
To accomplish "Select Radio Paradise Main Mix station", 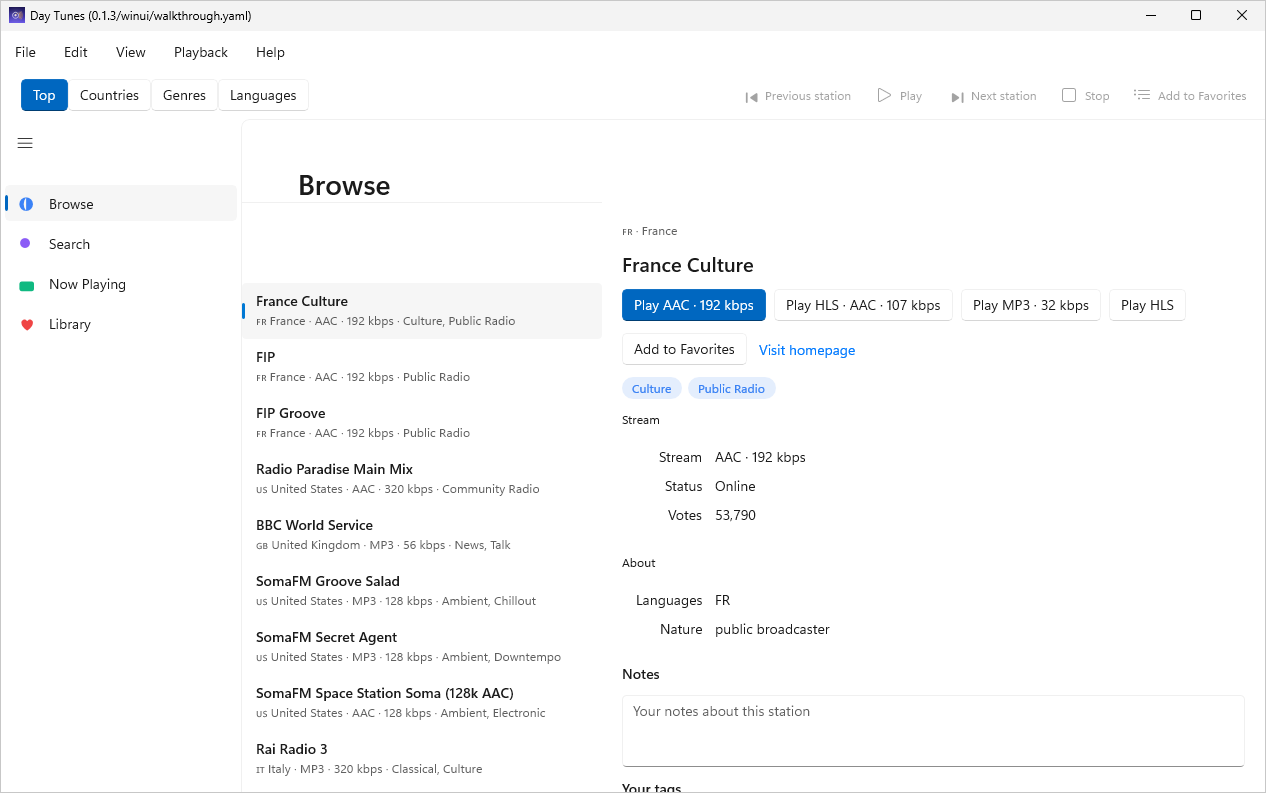I will tap(422, 479).
